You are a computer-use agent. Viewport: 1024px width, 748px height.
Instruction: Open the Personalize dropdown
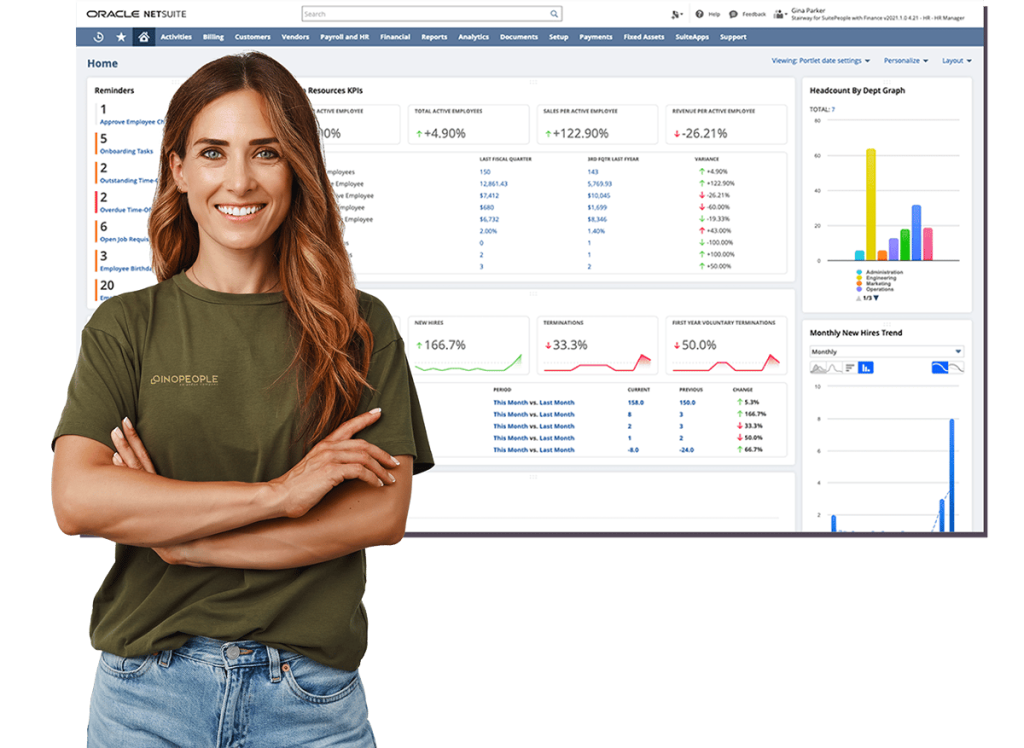click(x=903, y=60)
